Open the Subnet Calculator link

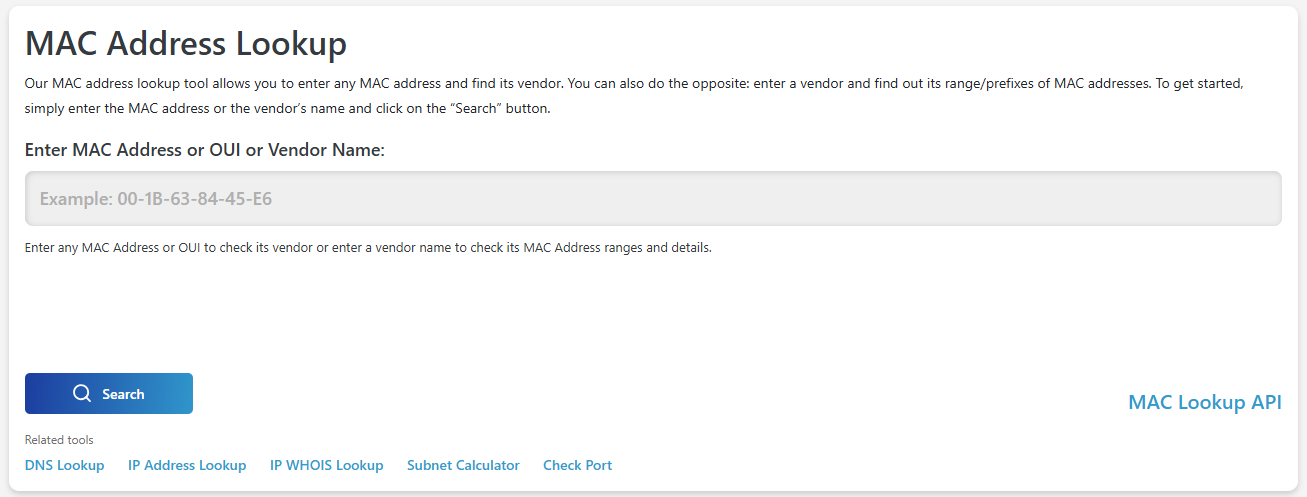pos(463,465)
